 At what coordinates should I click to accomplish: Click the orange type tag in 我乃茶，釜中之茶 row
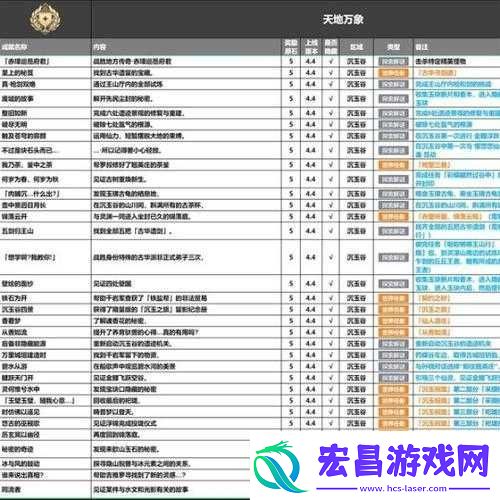tap(393, 165)
